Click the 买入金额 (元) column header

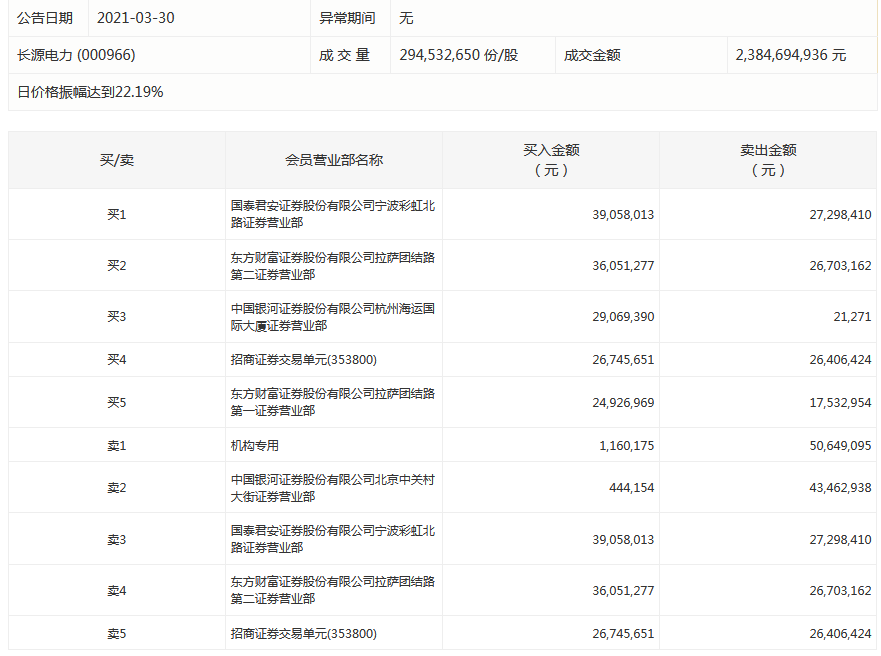(551, 160)
